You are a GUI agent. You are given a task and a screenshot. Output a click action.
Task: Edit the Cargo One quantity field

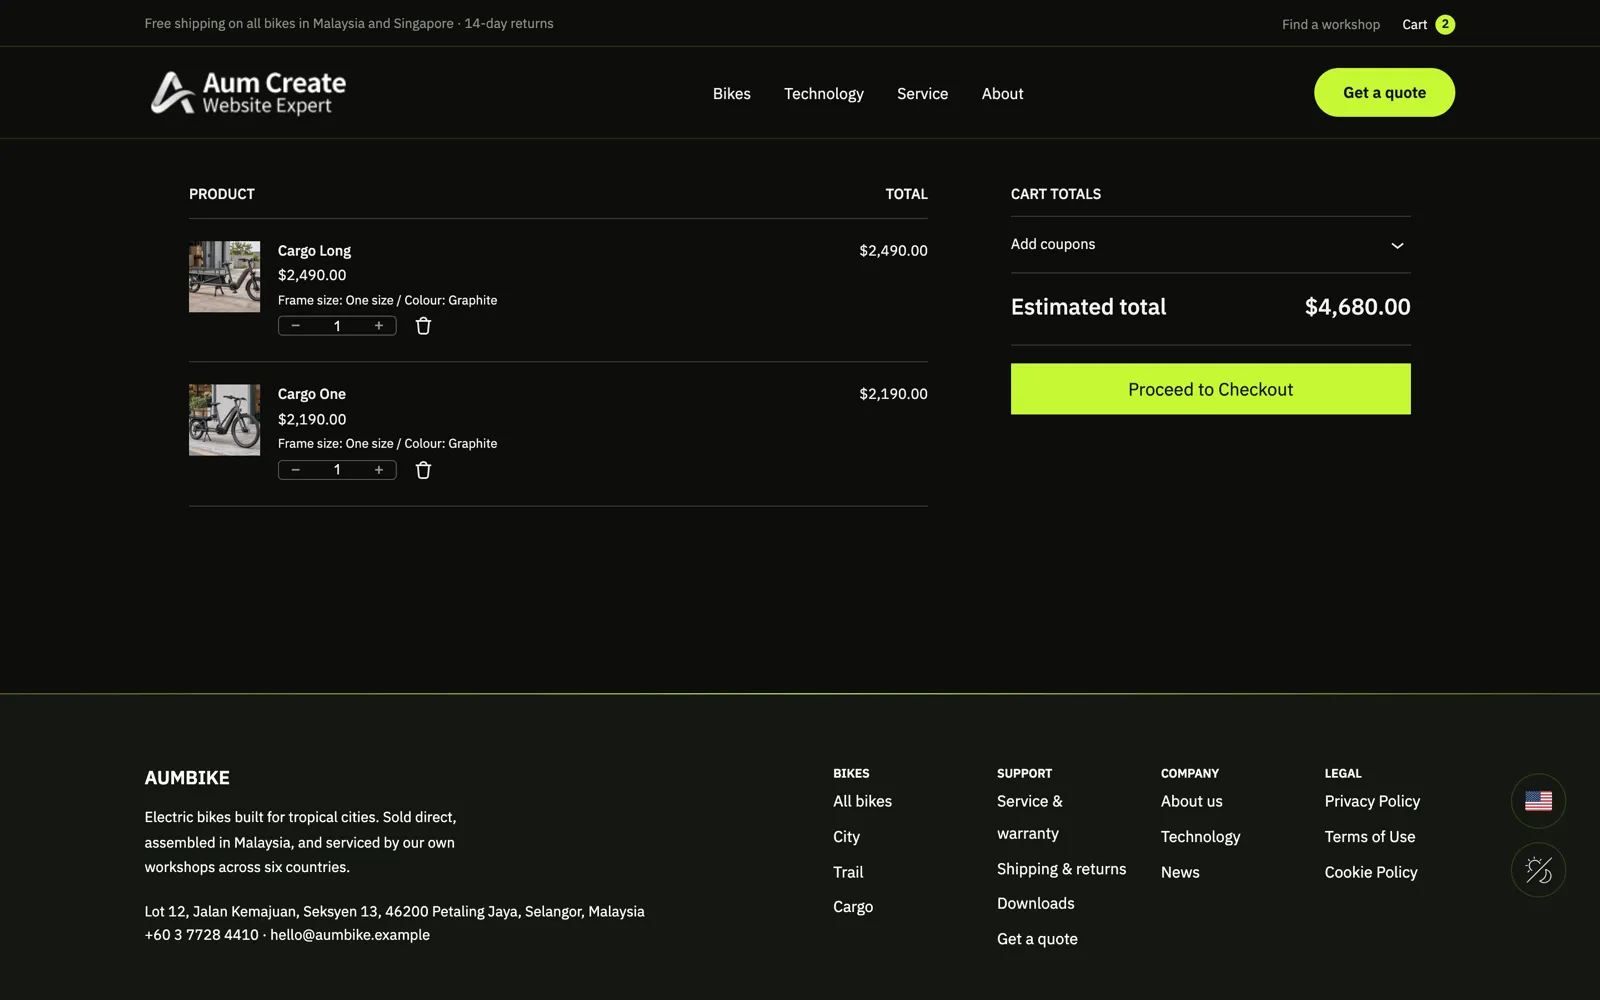point(337,470)
